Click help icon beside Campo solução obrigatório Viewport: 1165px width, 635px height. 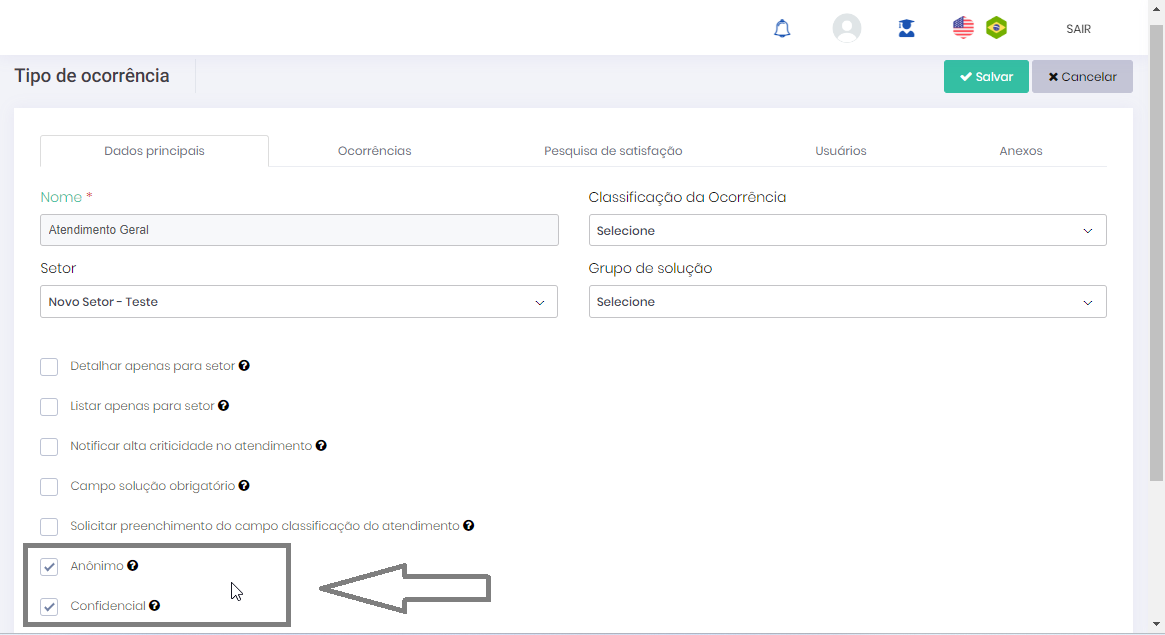click(244, 486)
